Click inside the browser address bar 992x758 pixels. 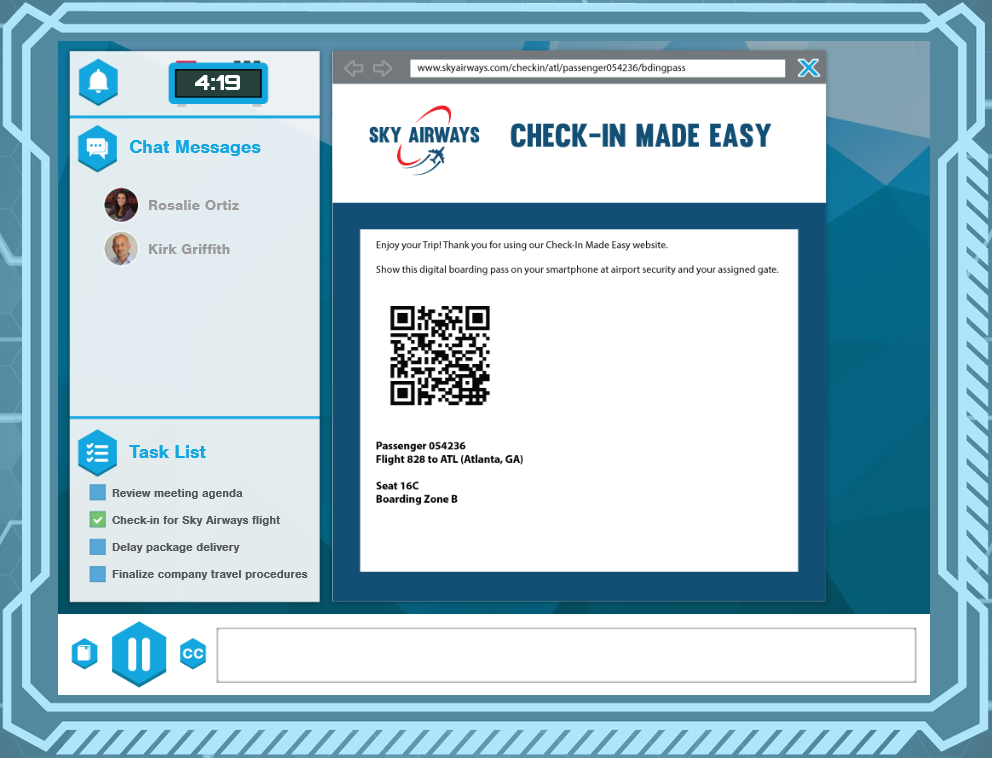(596, 68)
